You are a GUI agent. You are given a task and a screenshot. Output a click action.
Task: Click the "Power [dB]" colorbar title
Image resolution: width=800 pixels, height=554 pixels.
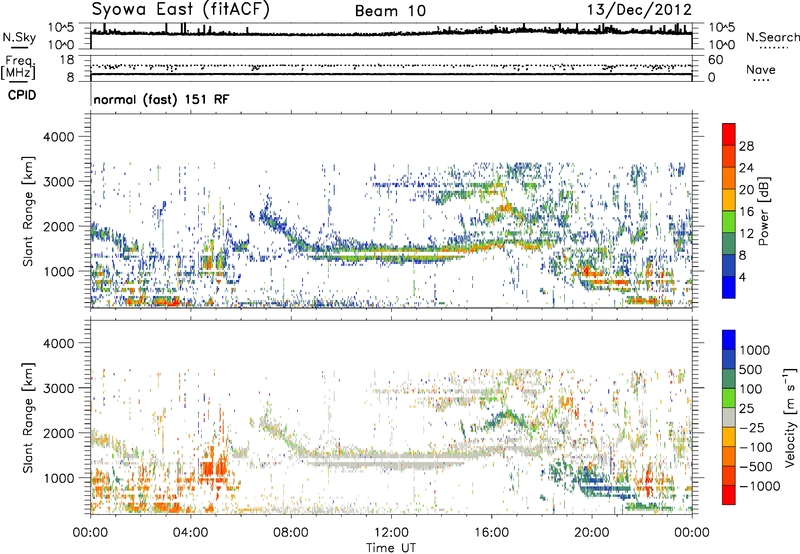pos(764,211)
